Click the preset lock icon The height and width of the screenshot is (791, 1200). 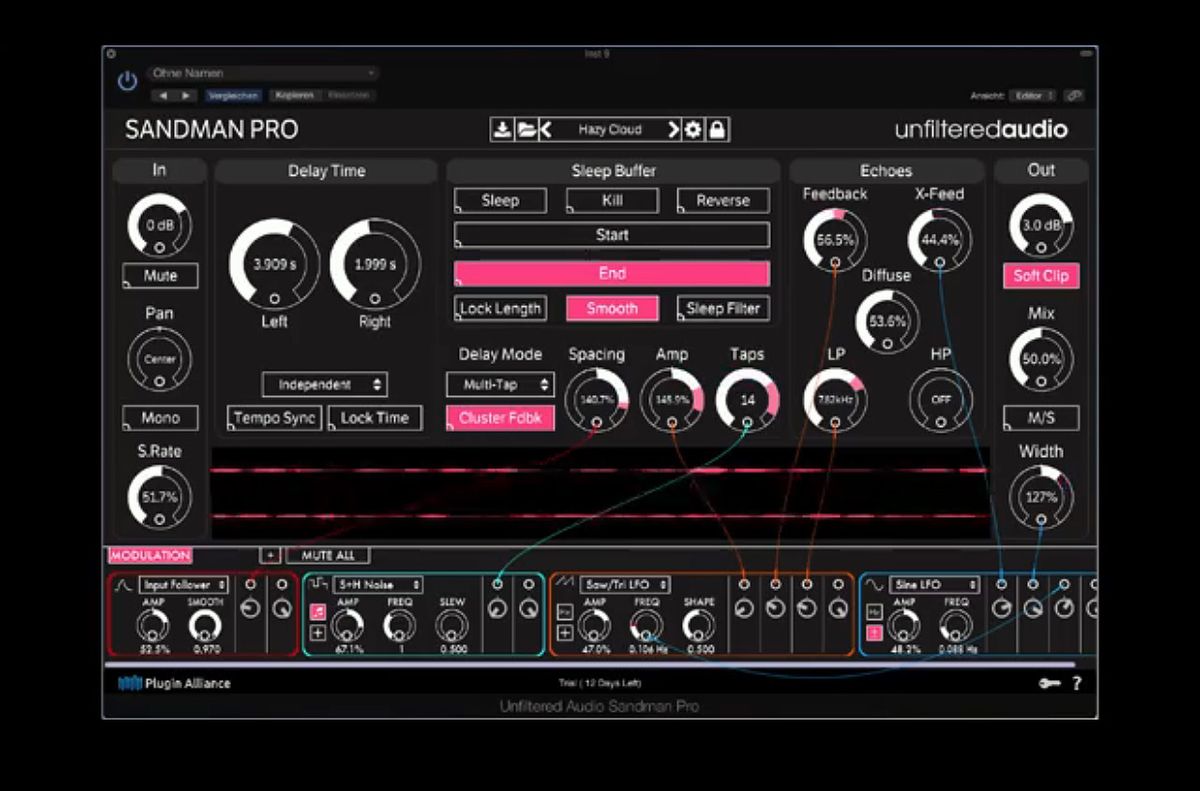[x=717, y=130]
